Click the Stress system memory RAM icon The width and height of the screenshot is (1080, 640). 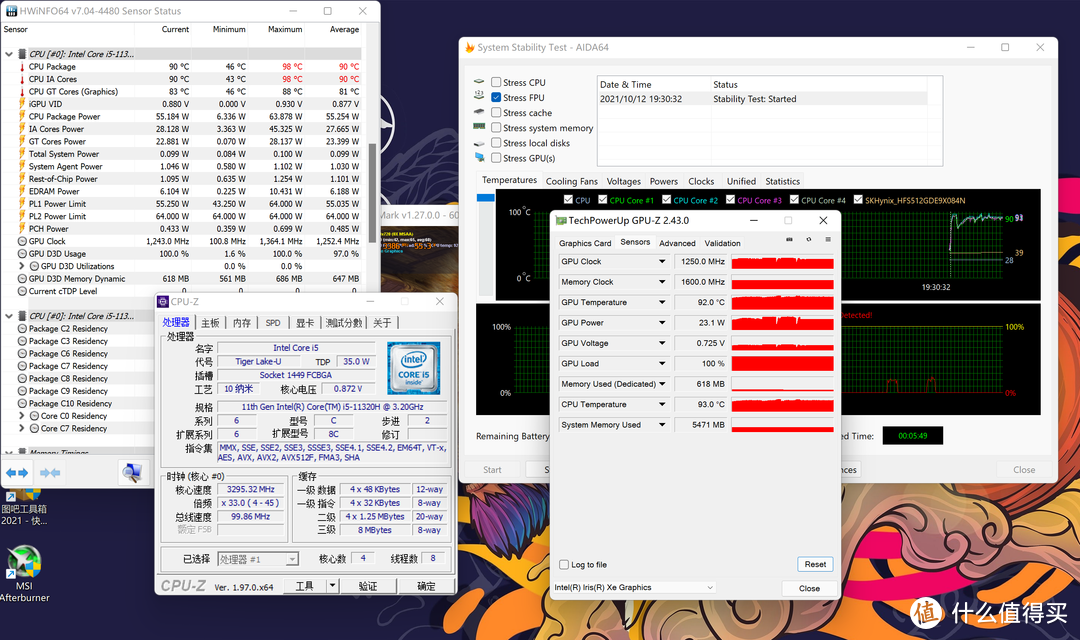pos(479,127)
